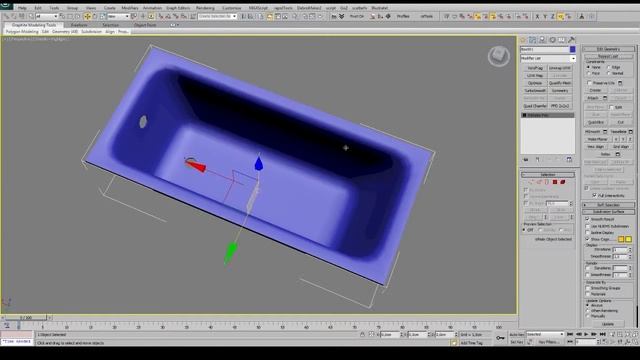Toggle Preserve UVs checkbox
This screenshot has height=360, width=640.
pos(589,83)
